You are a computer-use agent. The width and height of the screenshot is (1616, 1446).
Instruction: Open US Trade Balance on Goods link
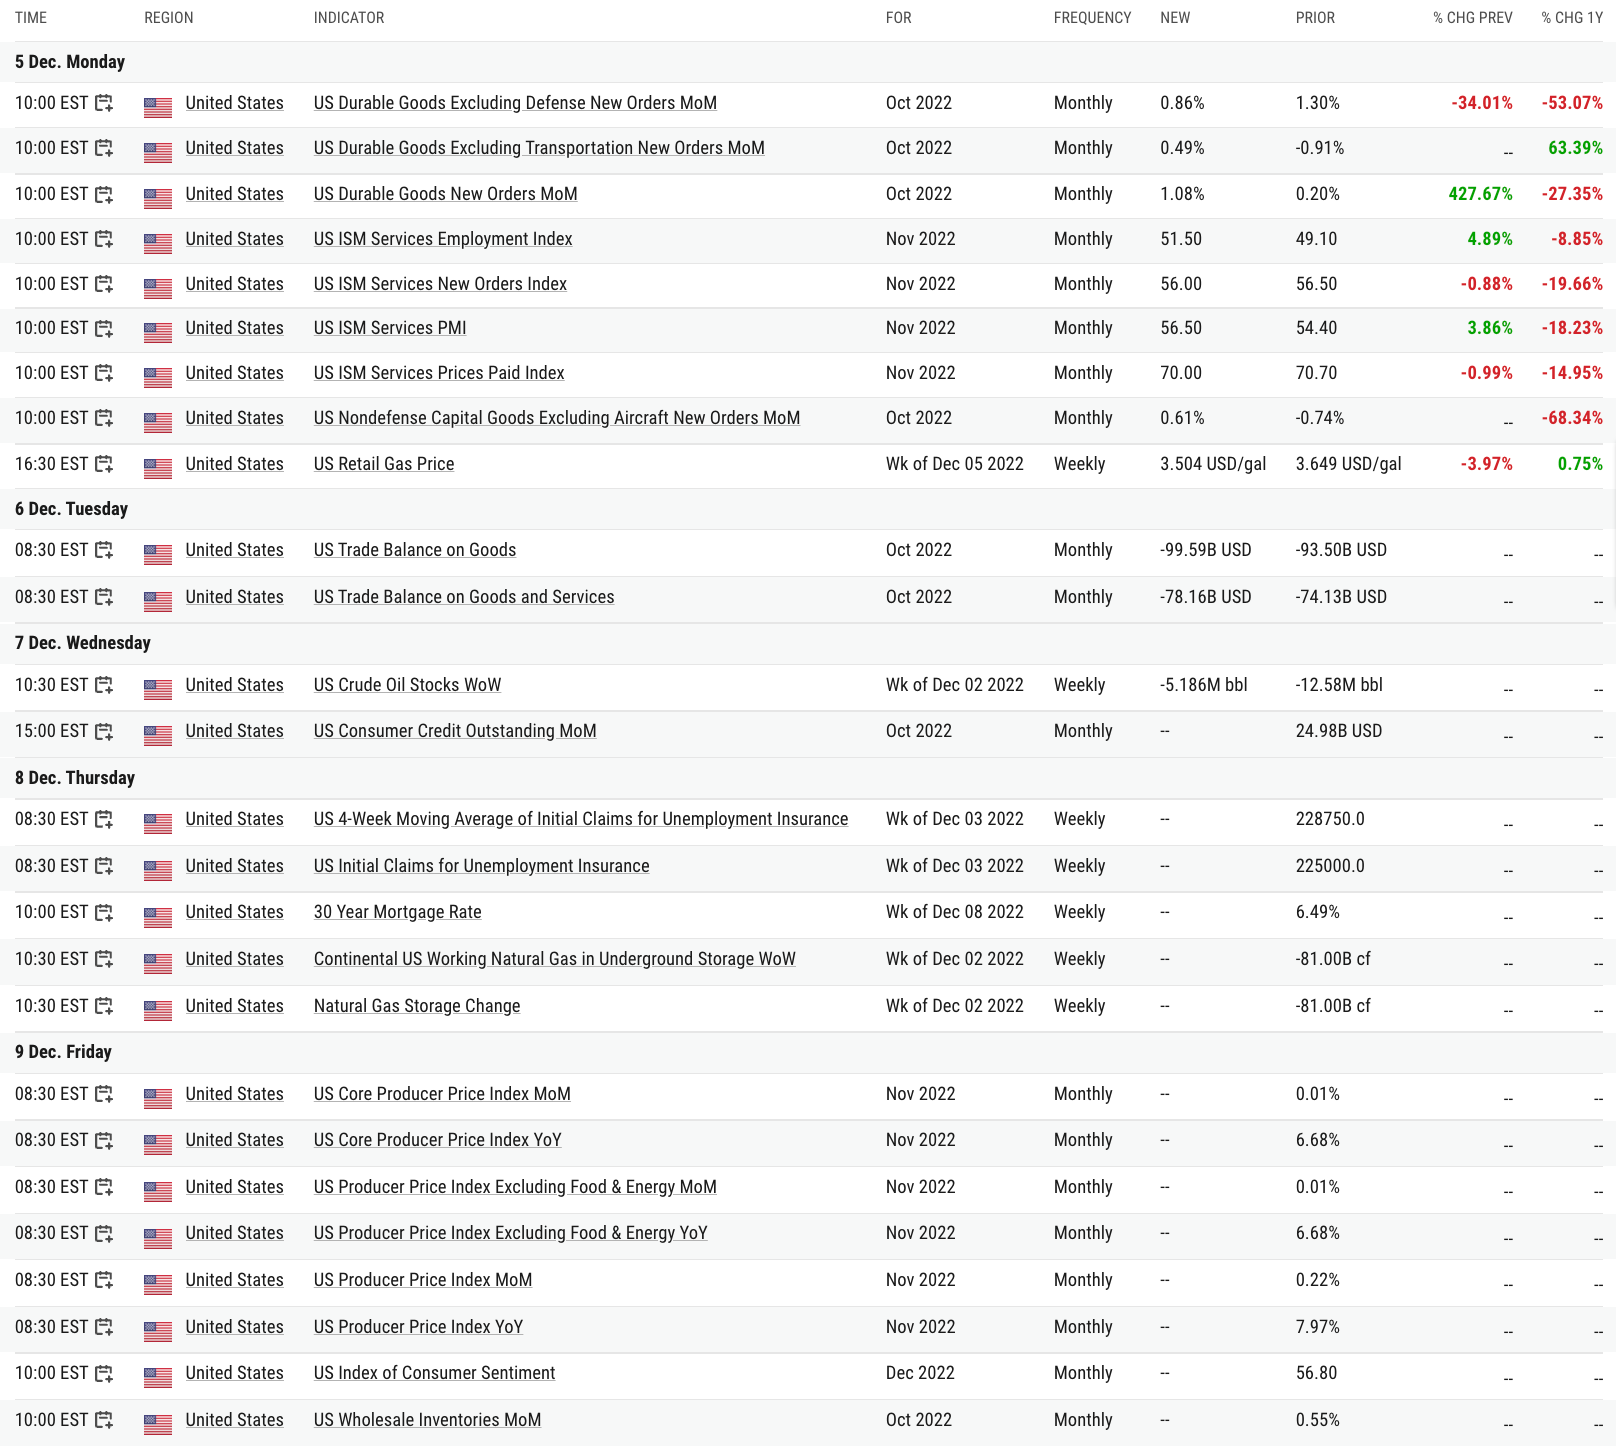point(415,550)
